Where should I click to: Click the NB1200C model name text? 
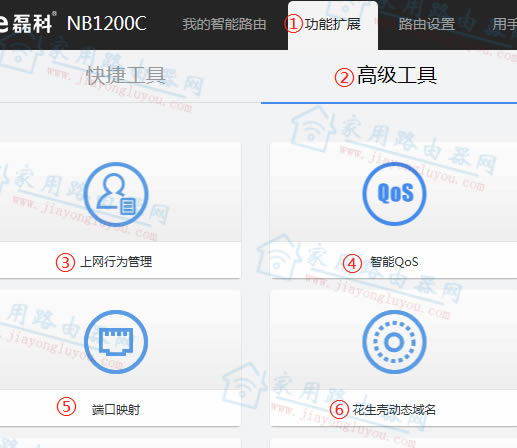pos(107,23)
